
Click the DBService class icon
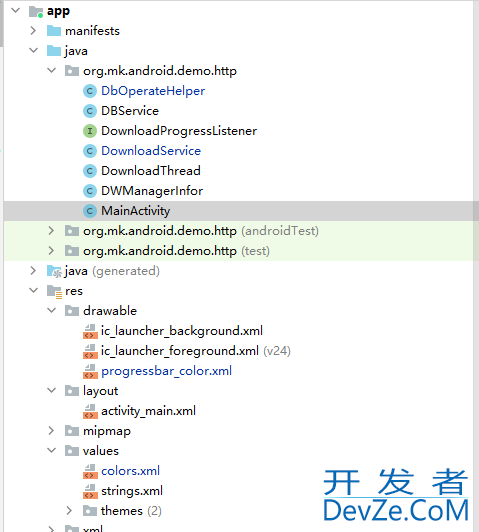click(90, 111)
